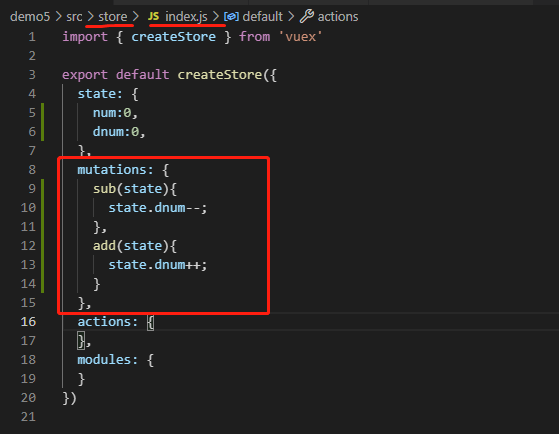The height and width of the screenshot is (434, 559).
Task: Click line number 1 in the gutter
Action: point(32,37)
